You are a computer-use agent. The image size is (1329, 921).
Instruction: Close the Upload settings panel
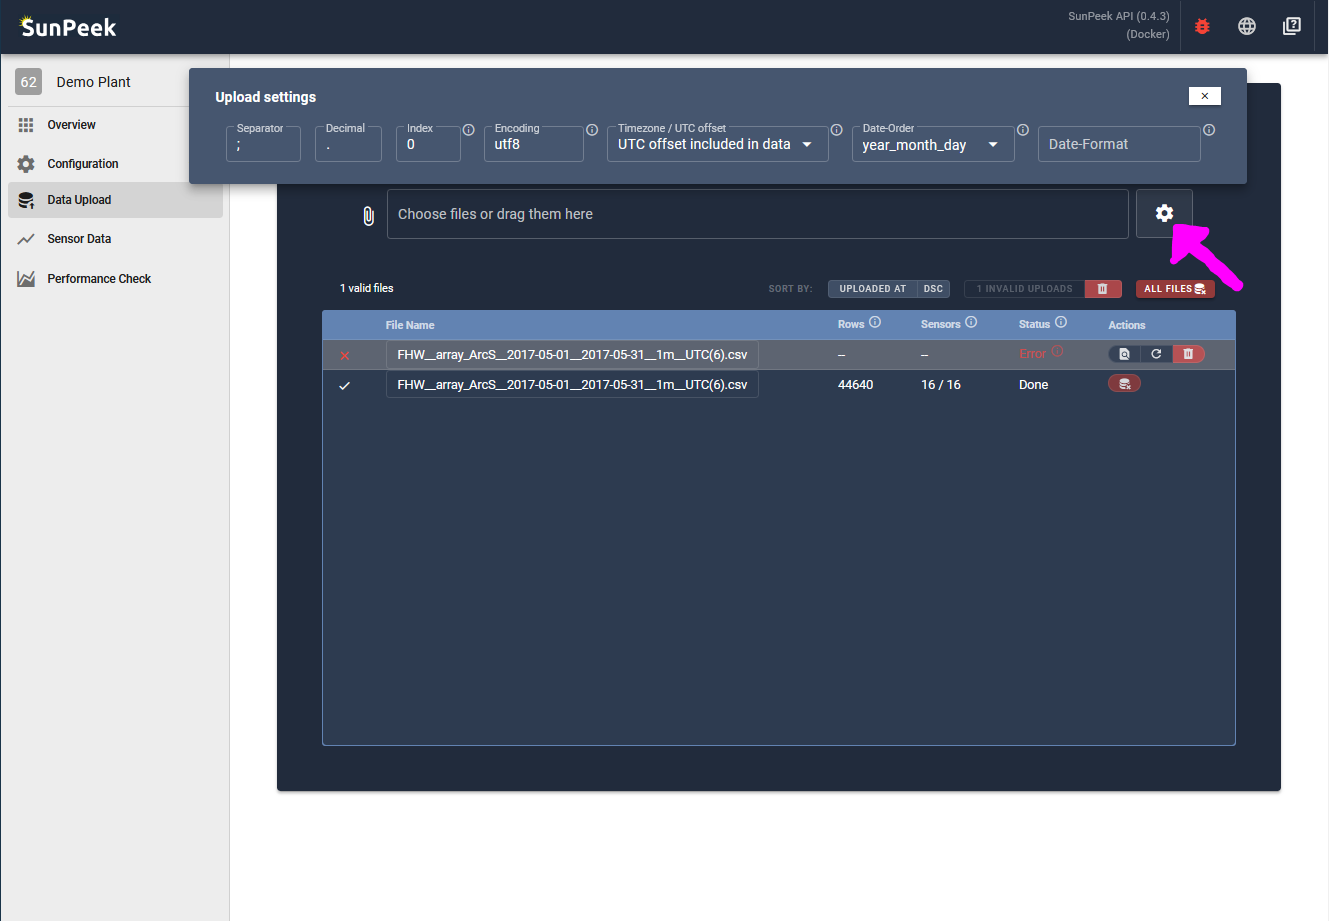pyautogui.click(x=1205, y=96)
